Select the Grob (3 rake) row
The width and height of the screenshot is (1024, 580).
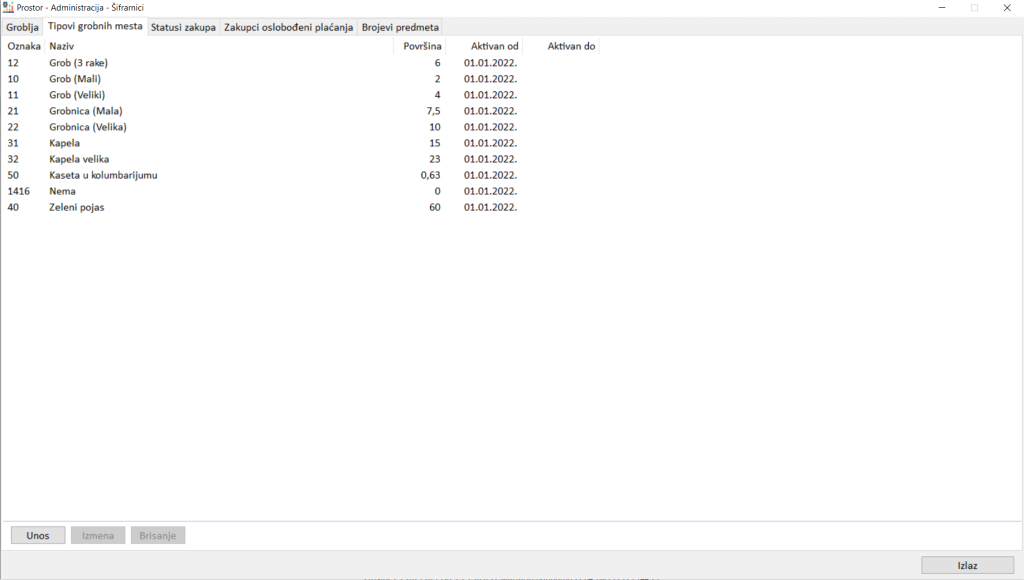click(79, 63)
